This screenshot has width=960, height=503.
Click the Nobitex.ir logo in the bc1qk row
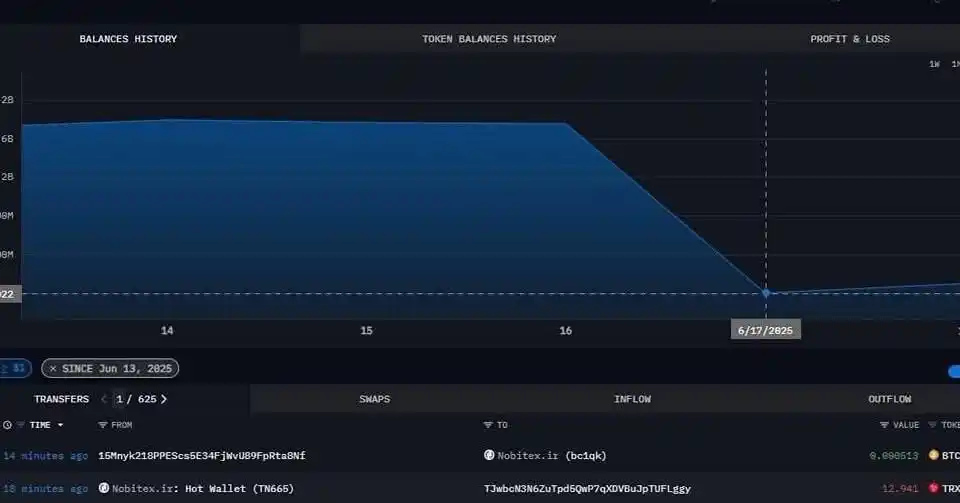click(x=489, y=455)
